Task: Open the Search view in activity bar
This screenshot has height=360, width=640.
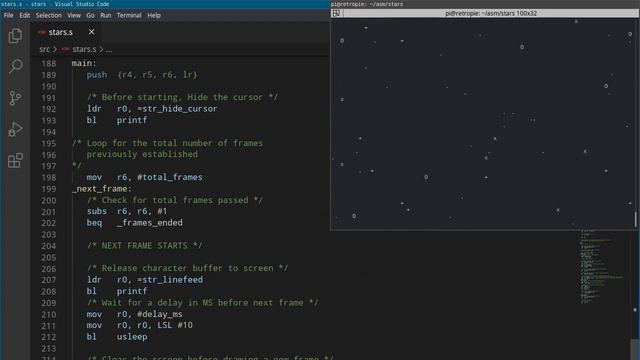Action: (15, 66)
